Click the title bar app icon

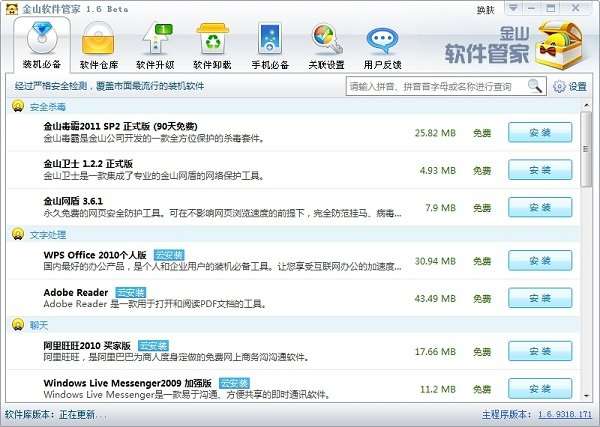(12, 9)
